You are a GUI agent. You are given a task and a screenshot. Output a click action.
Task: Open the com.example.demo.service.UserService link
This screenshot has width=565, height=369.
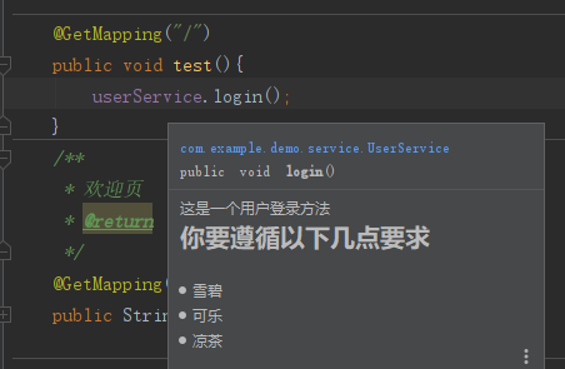pos(315,148)
